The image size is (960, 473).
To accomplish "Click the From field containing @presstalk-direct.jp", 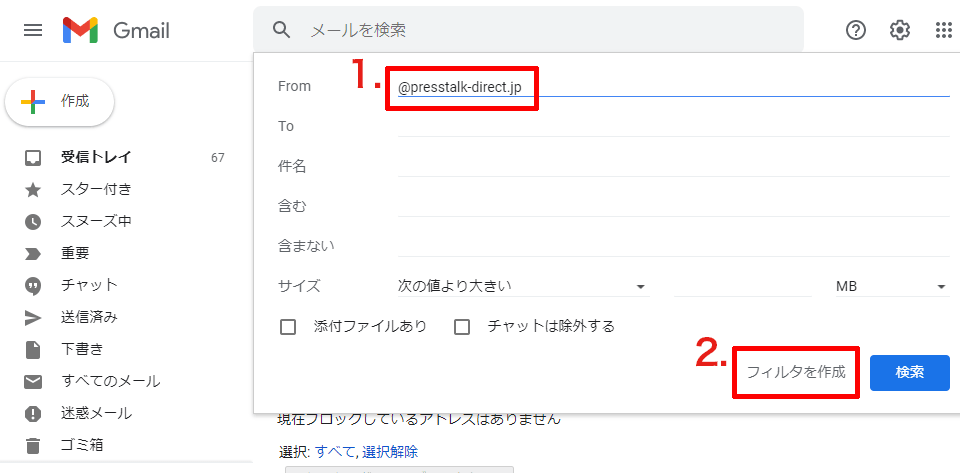I will (x=673, y=88).
